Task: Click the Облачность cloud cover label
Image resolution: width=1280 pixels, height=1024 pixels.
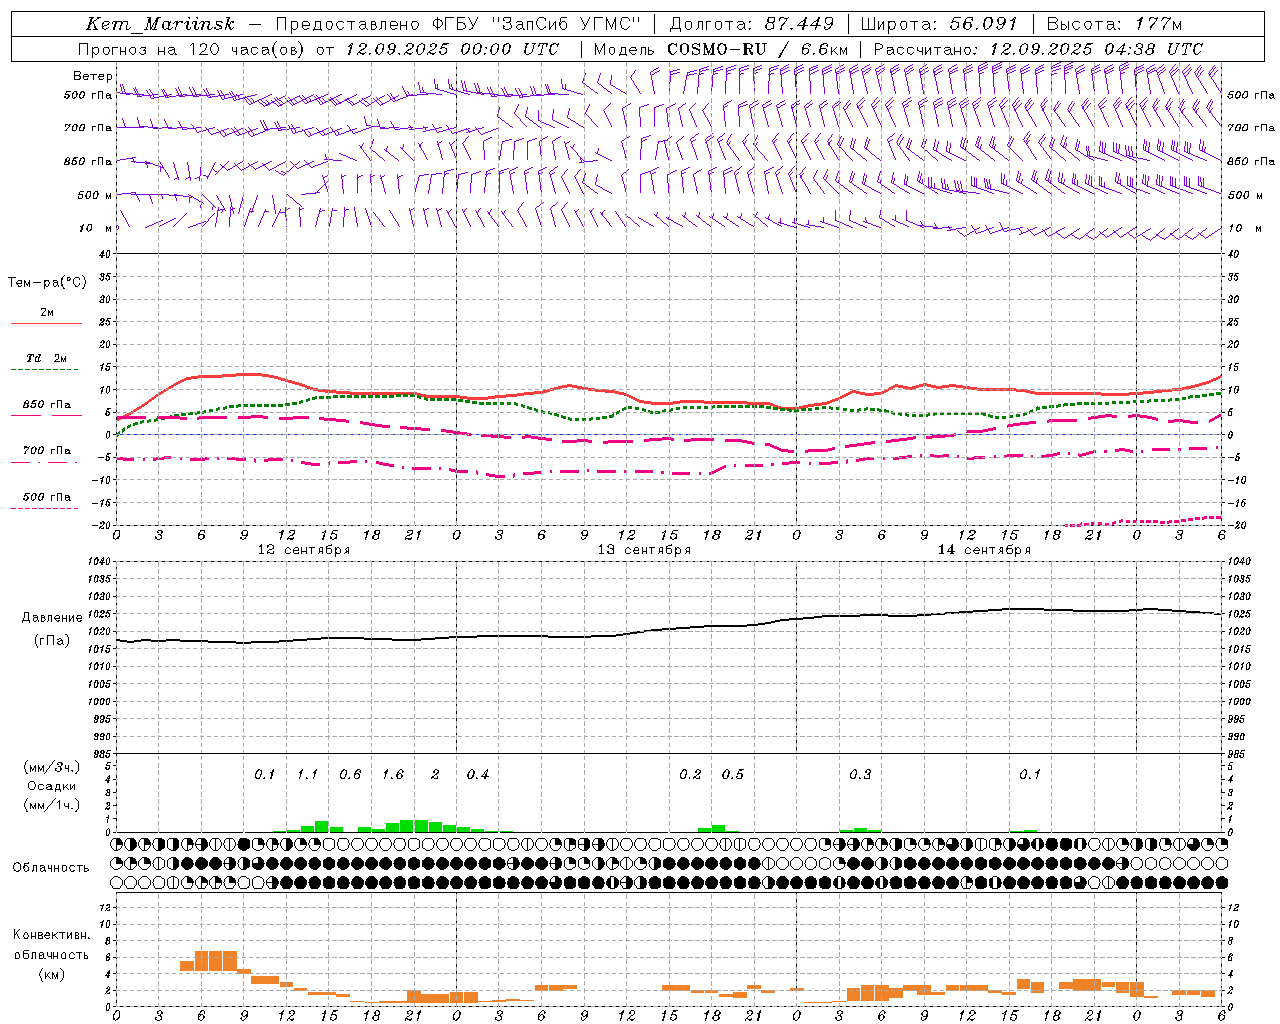Action: point(51,868)
